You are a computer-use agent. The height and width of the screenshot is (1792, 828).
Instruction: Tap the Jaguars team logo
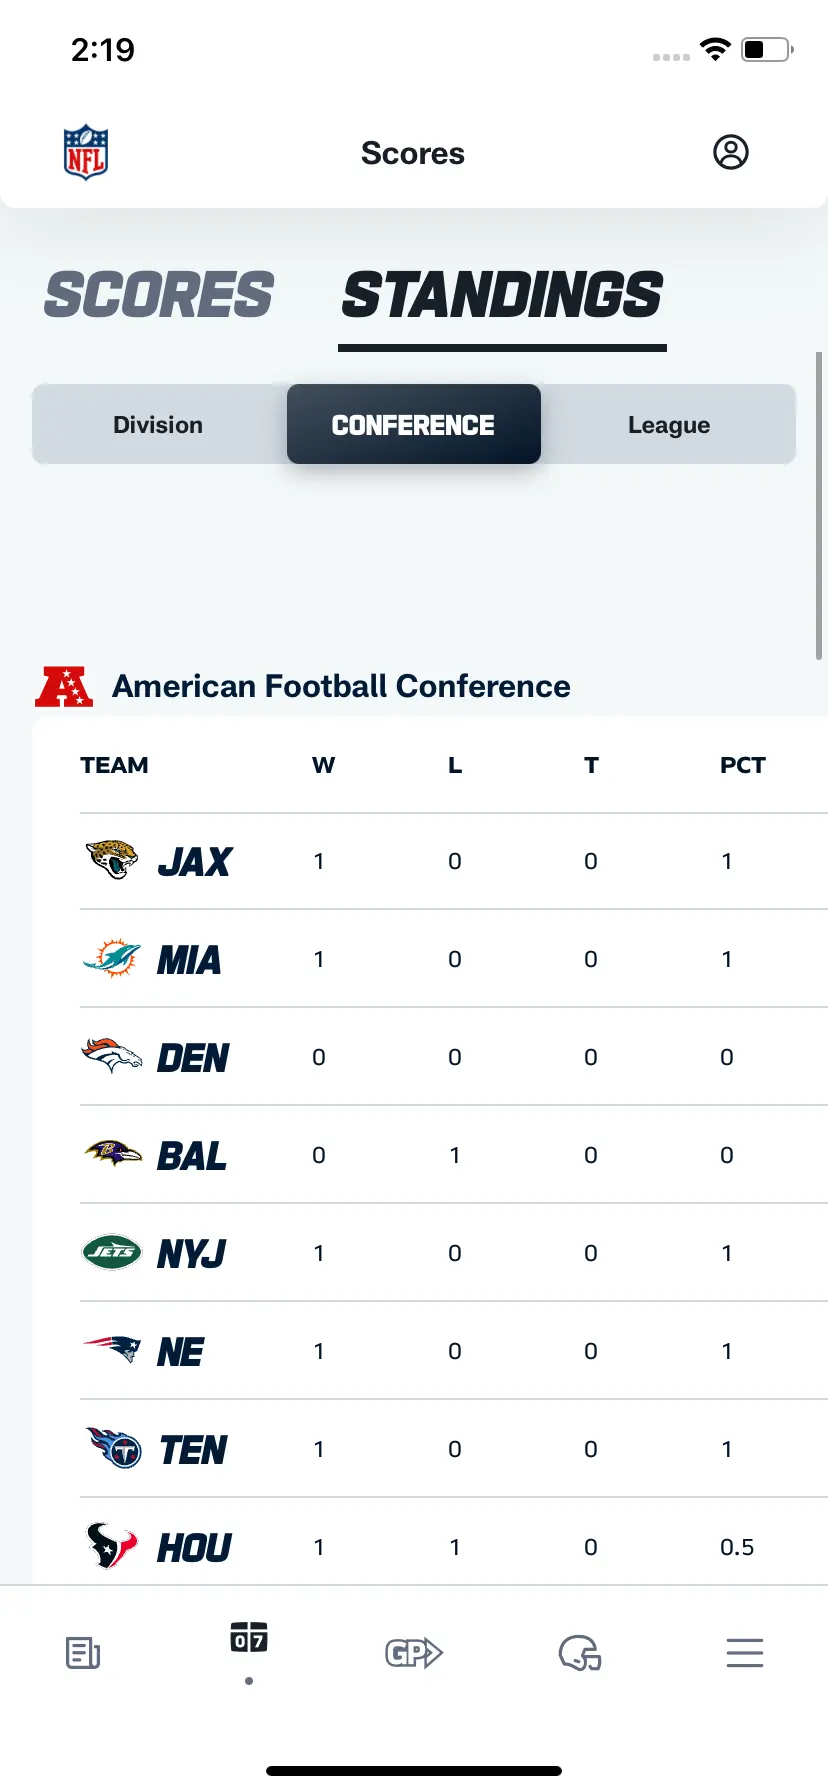point(111,860)
